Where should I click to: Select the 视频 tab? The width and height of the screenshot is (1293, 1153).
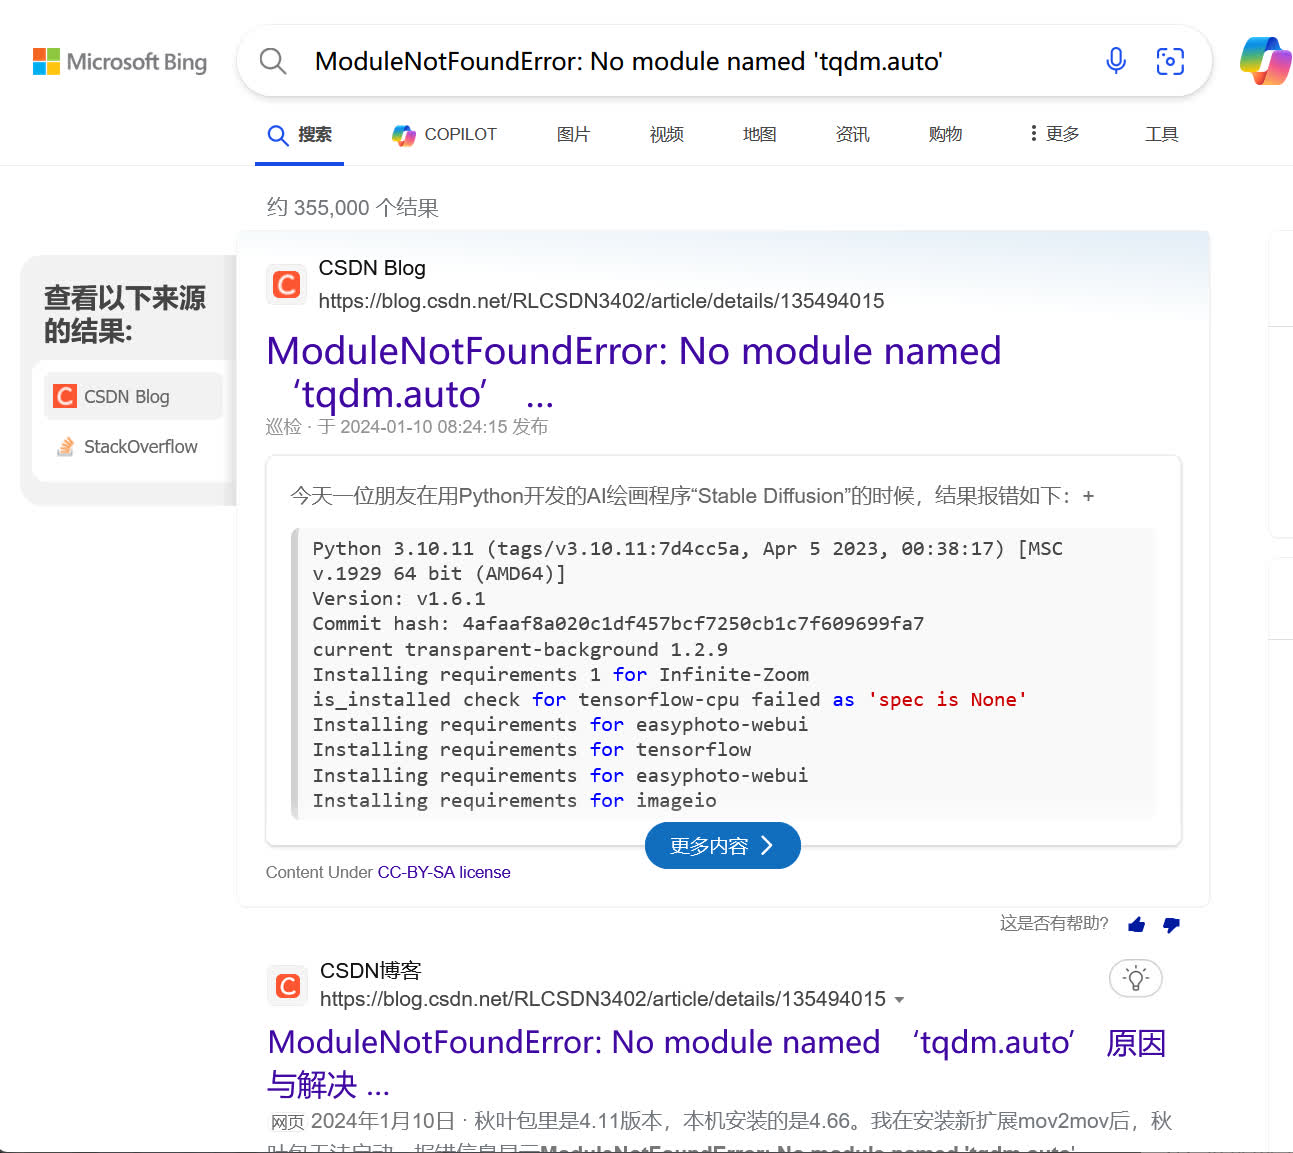pyautogui.click(x=666, y=134)
